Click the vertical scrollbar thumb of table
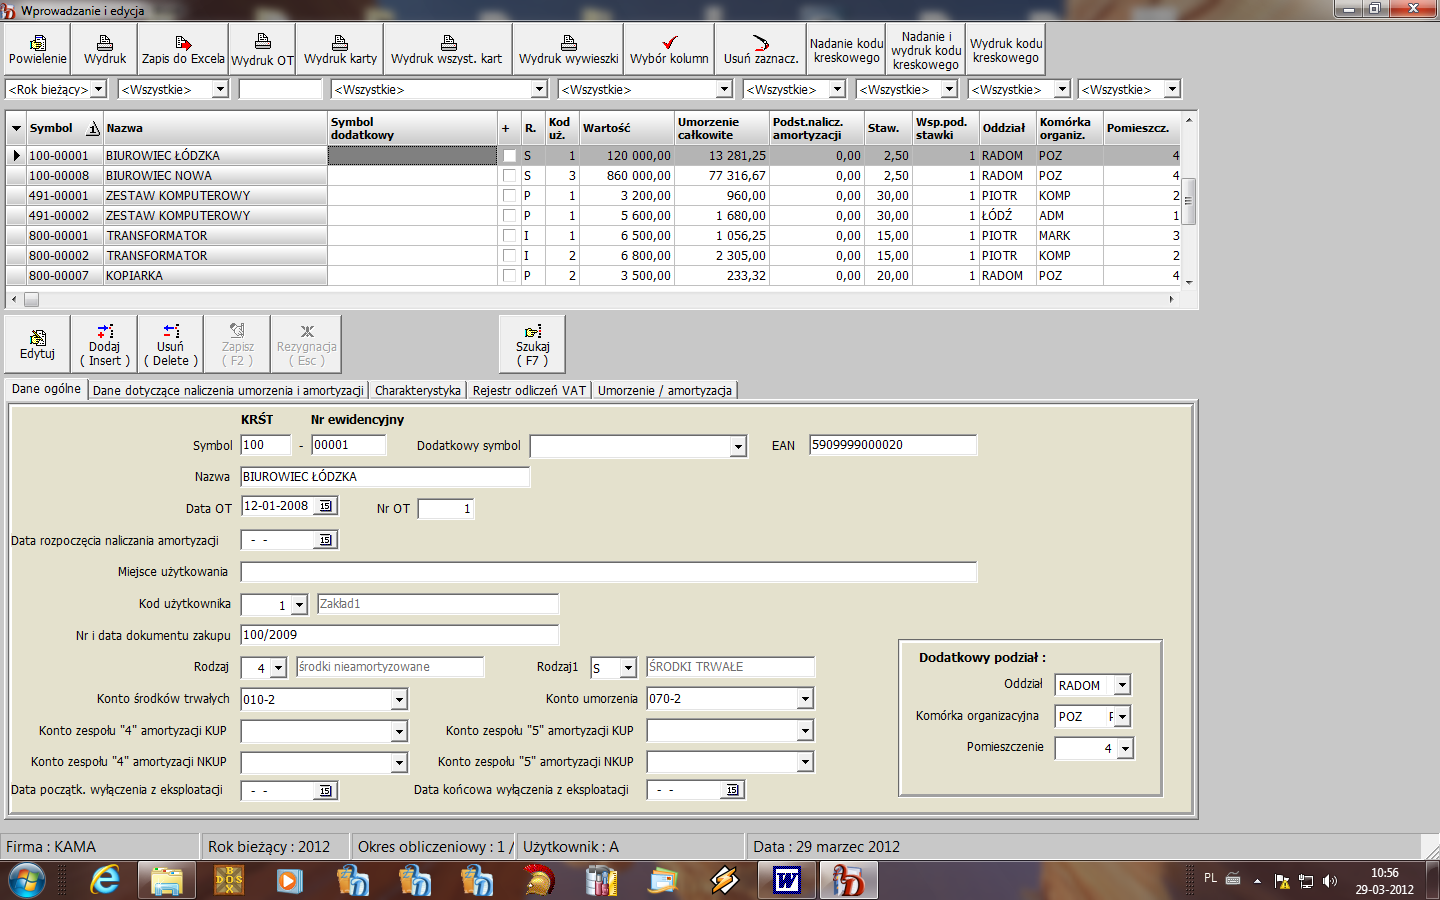 (1189, 201)
